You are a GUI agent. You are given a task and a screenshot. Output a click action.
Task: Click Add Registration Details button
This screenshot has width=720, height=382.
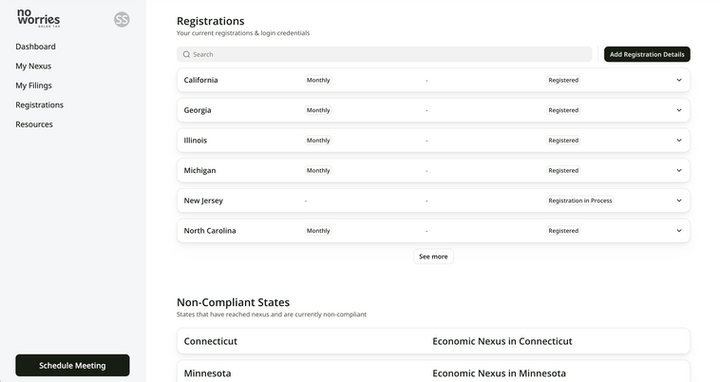click(647, 54)
